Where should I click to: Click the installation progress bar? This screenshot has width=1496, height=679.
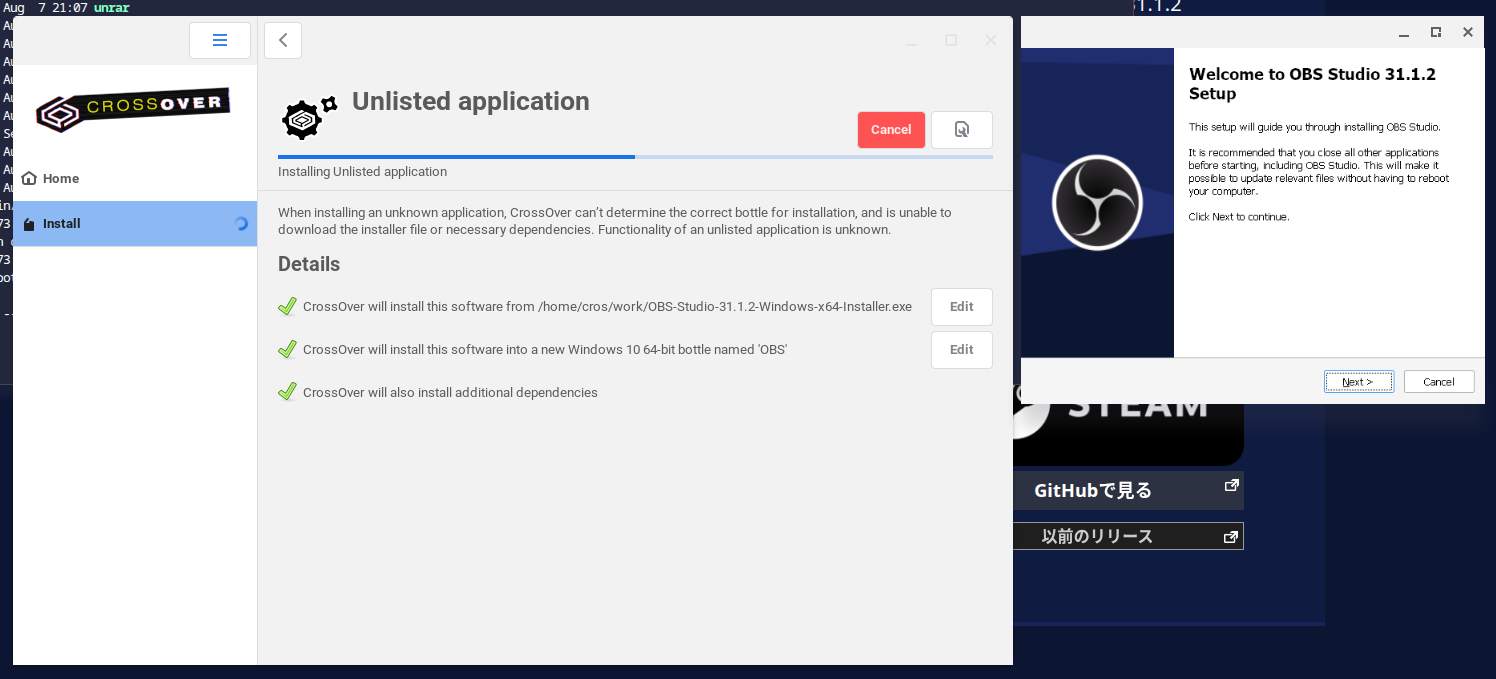[x=635, y=157]
